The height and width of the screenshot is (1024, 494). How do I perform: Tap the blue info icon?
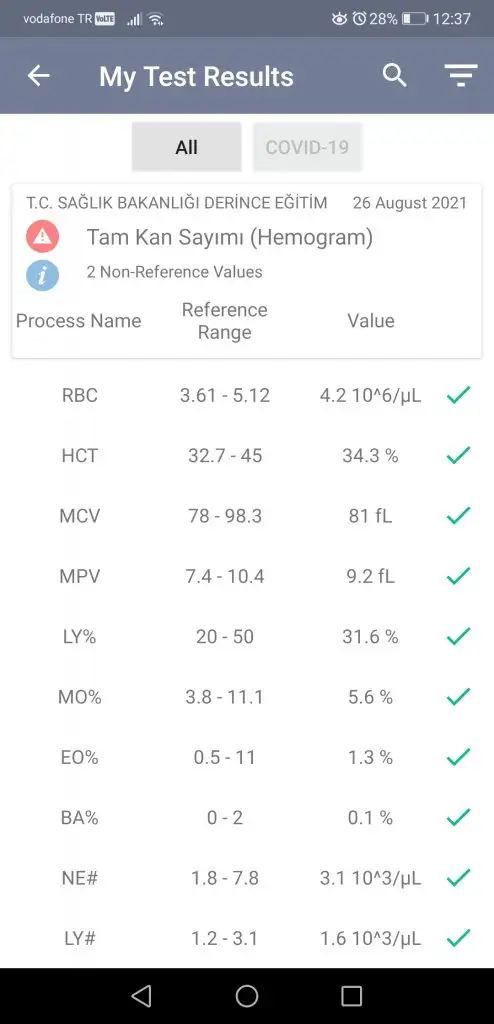point(42,274)
